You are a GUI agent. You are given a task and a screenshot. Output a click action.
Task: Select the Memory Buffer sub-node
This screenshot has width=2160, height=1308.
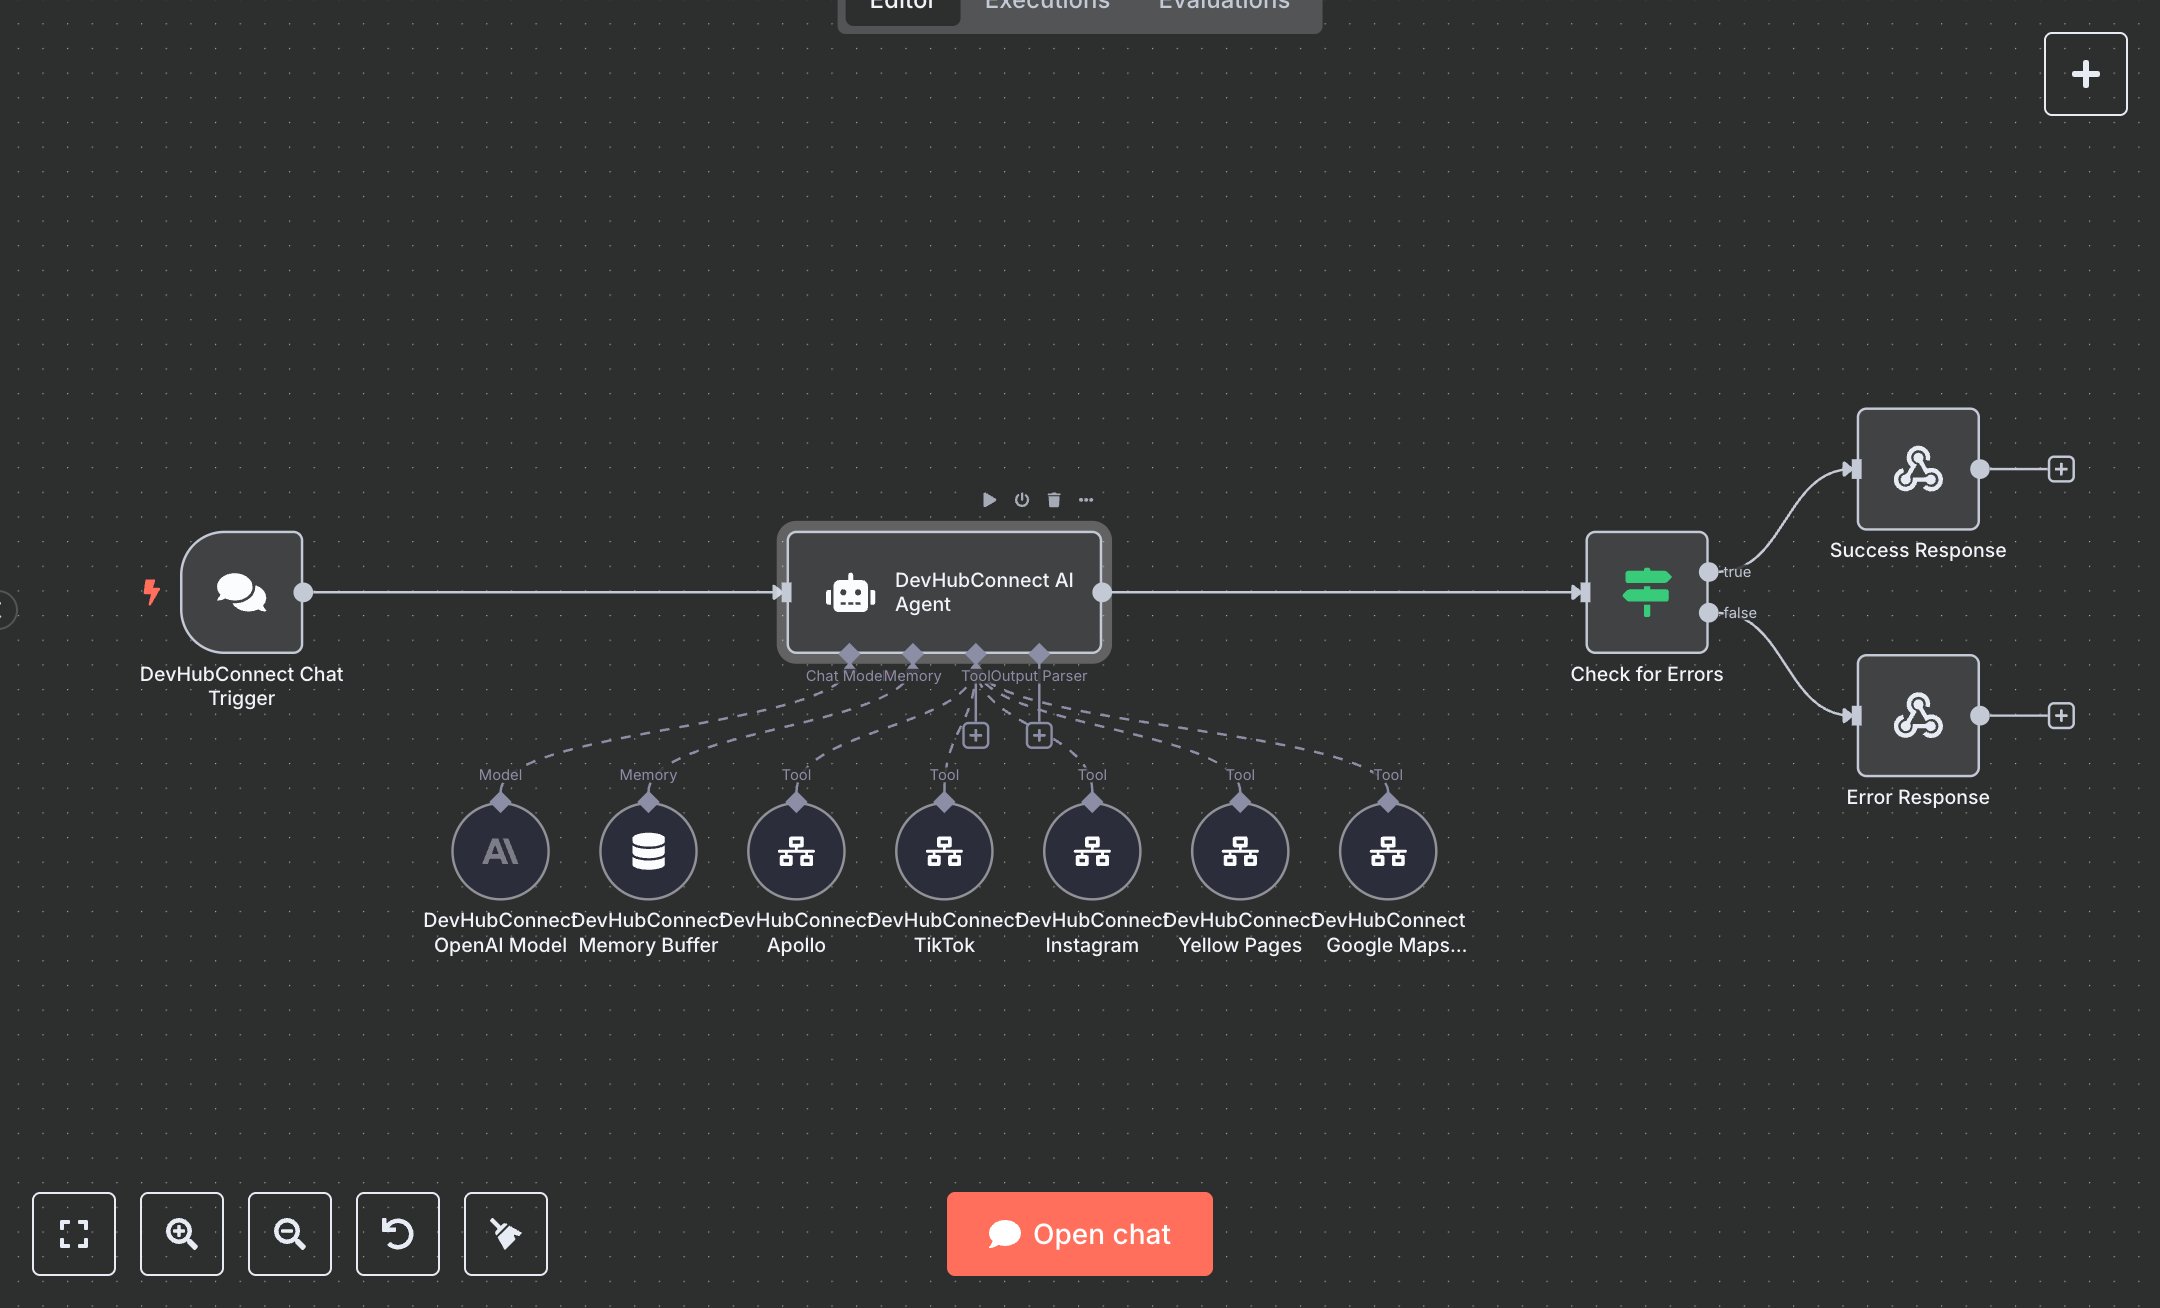click(x=648, y=851)
